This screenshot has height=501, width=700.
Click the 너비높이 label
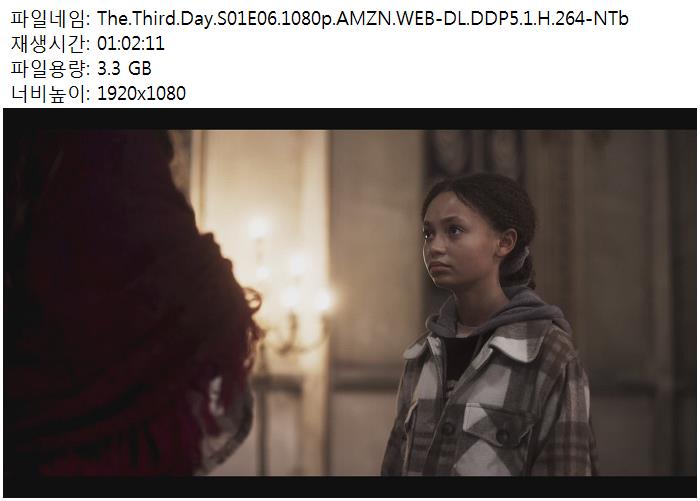tap(48, 94)
